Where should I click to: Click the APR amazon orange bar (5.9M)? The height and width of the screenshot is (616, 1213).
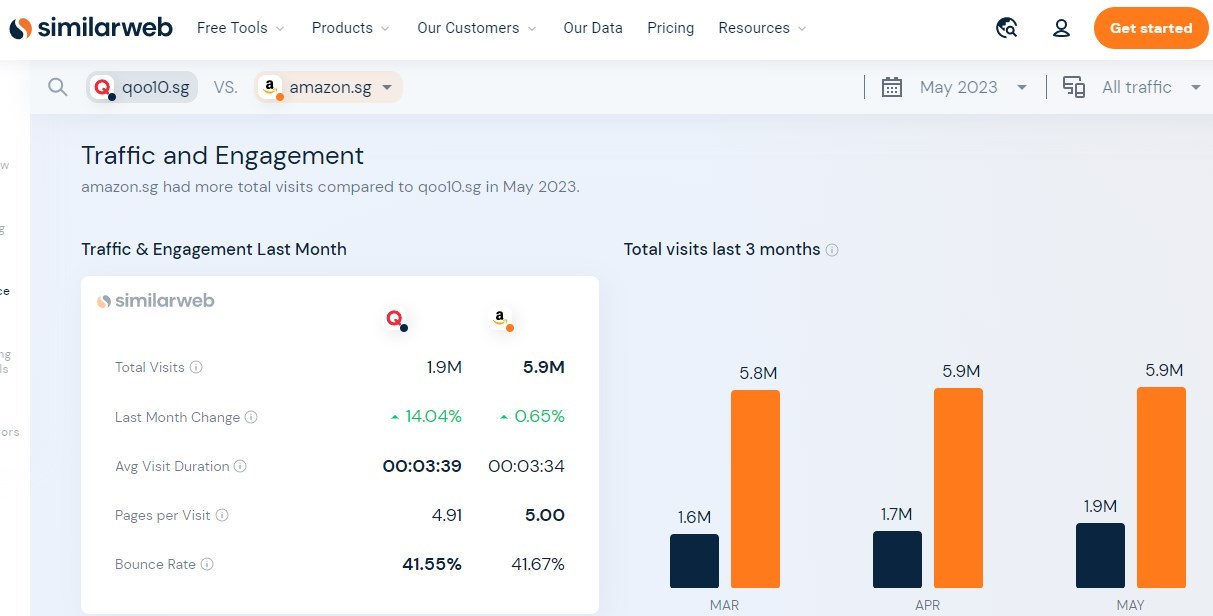(x=958, y=488)
